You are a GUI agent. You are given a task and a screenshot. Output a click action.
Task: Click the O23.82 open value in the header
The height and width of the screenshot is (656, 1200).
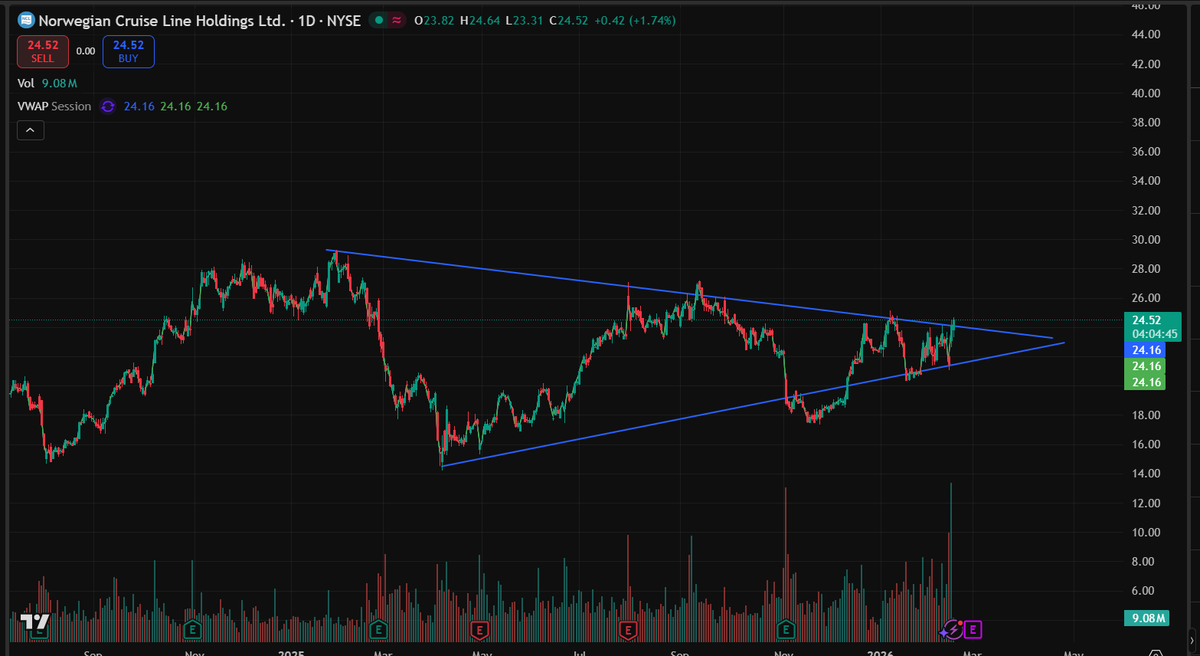435,20
